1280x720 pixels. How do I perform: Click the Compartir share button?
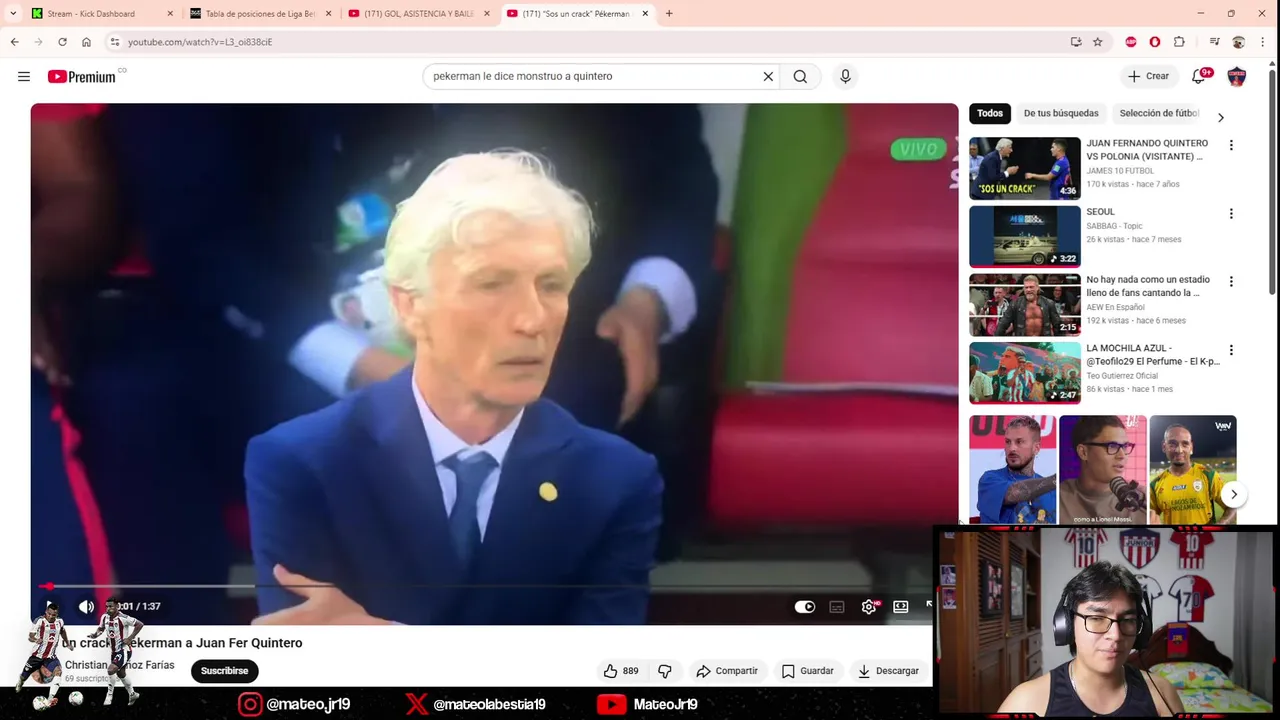point(727,671)
